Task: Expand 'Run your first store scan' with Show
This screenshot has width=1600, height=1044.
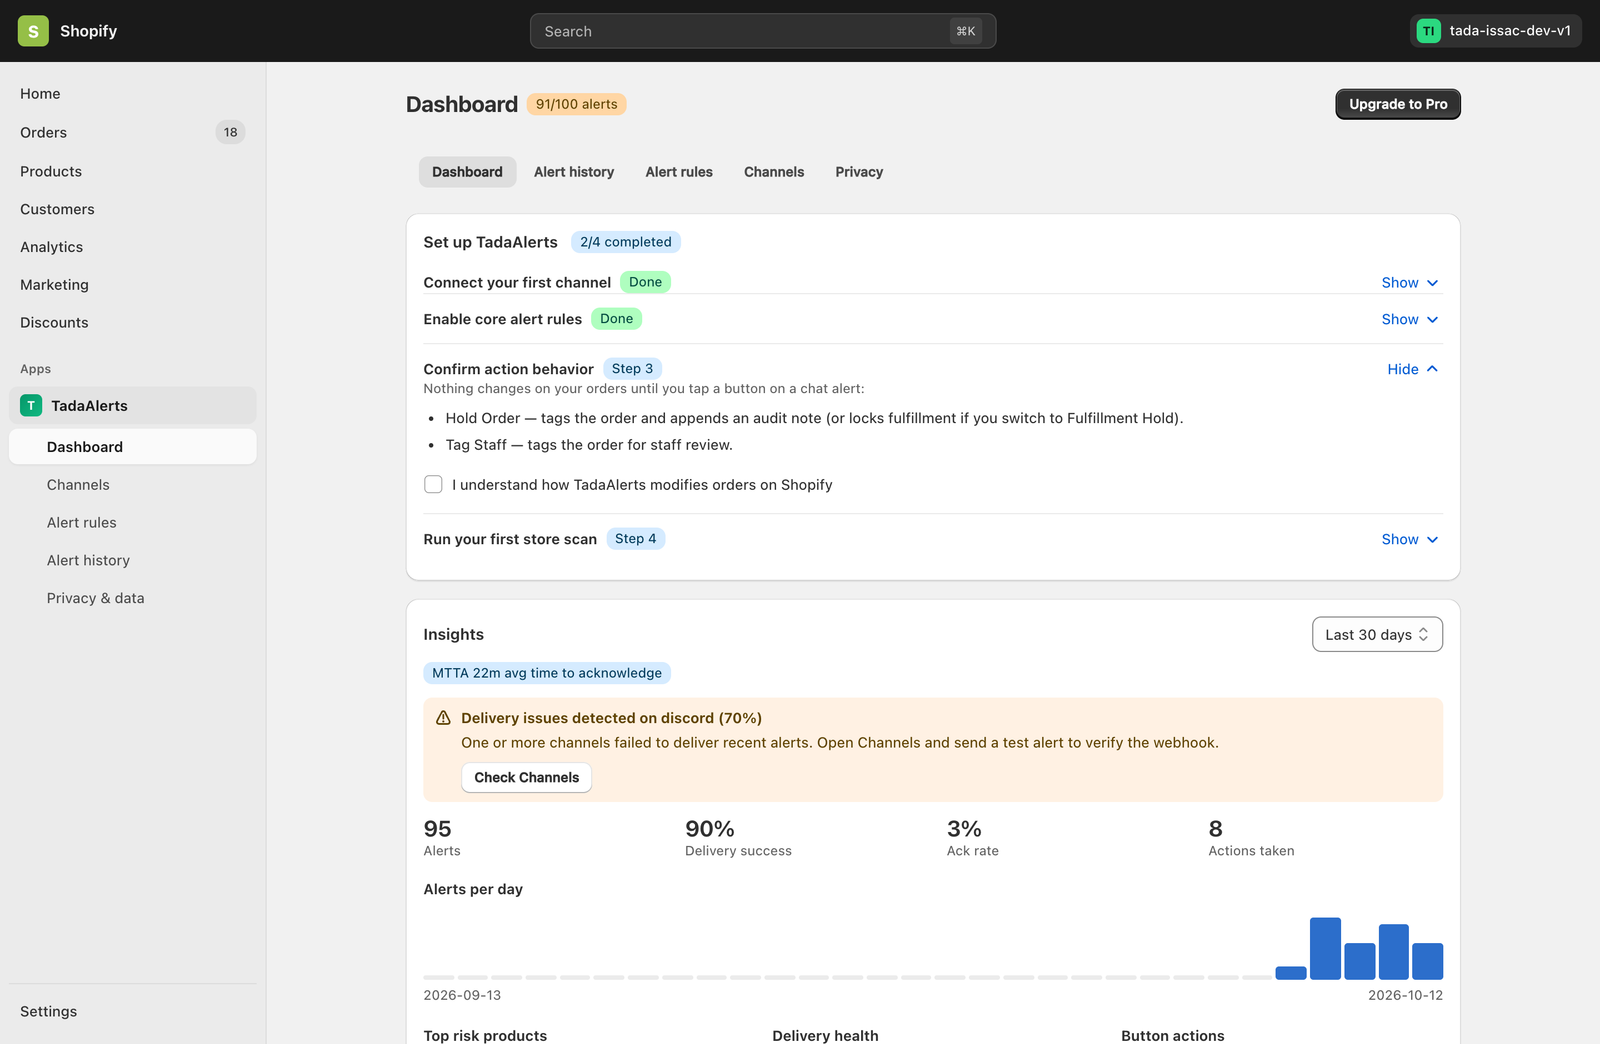Action: tap(1410, 539)
